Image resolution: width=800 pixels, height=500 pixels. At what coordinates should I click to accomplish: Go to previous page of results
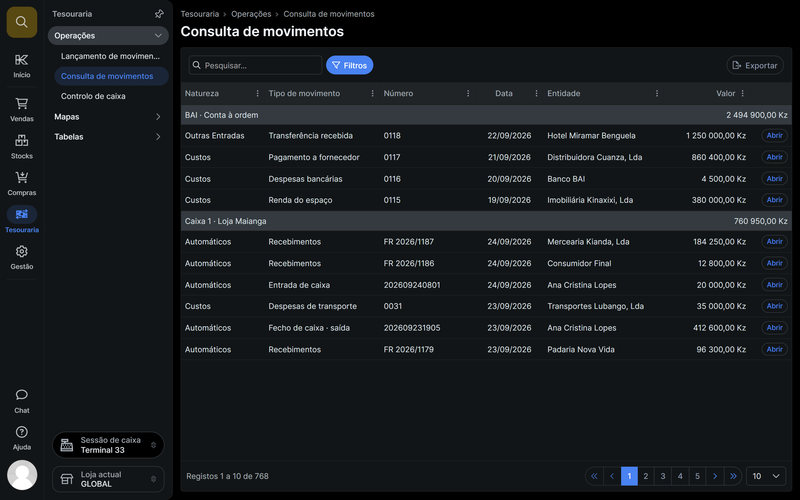point(612,476)
